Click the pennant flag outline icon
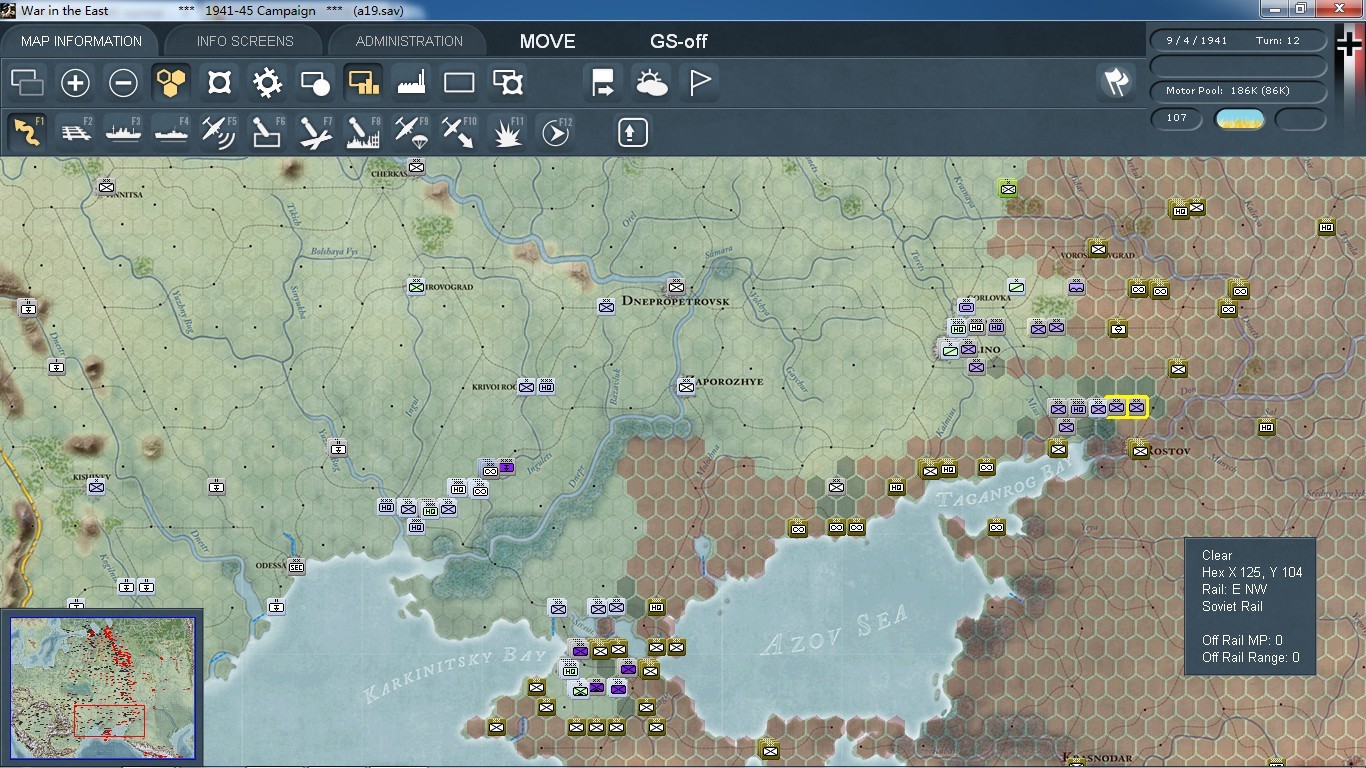This screenshot has width=1366, height=768. [700, 83]
